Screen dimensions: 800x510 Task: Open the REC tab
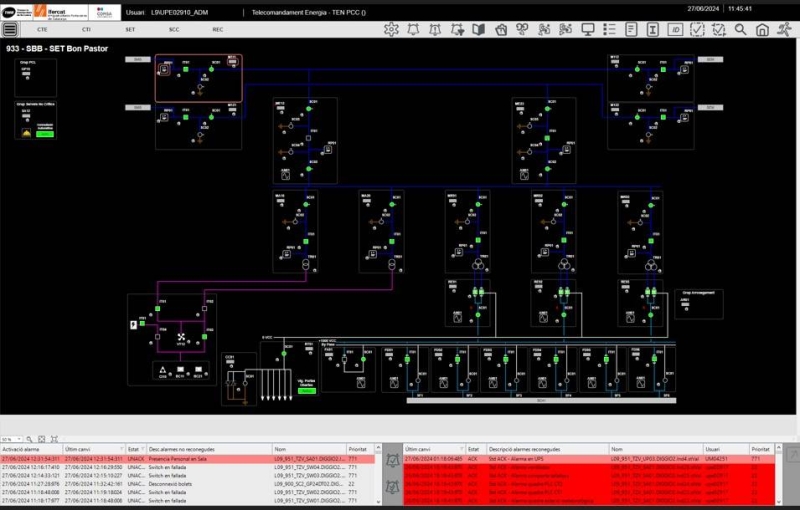218,30
